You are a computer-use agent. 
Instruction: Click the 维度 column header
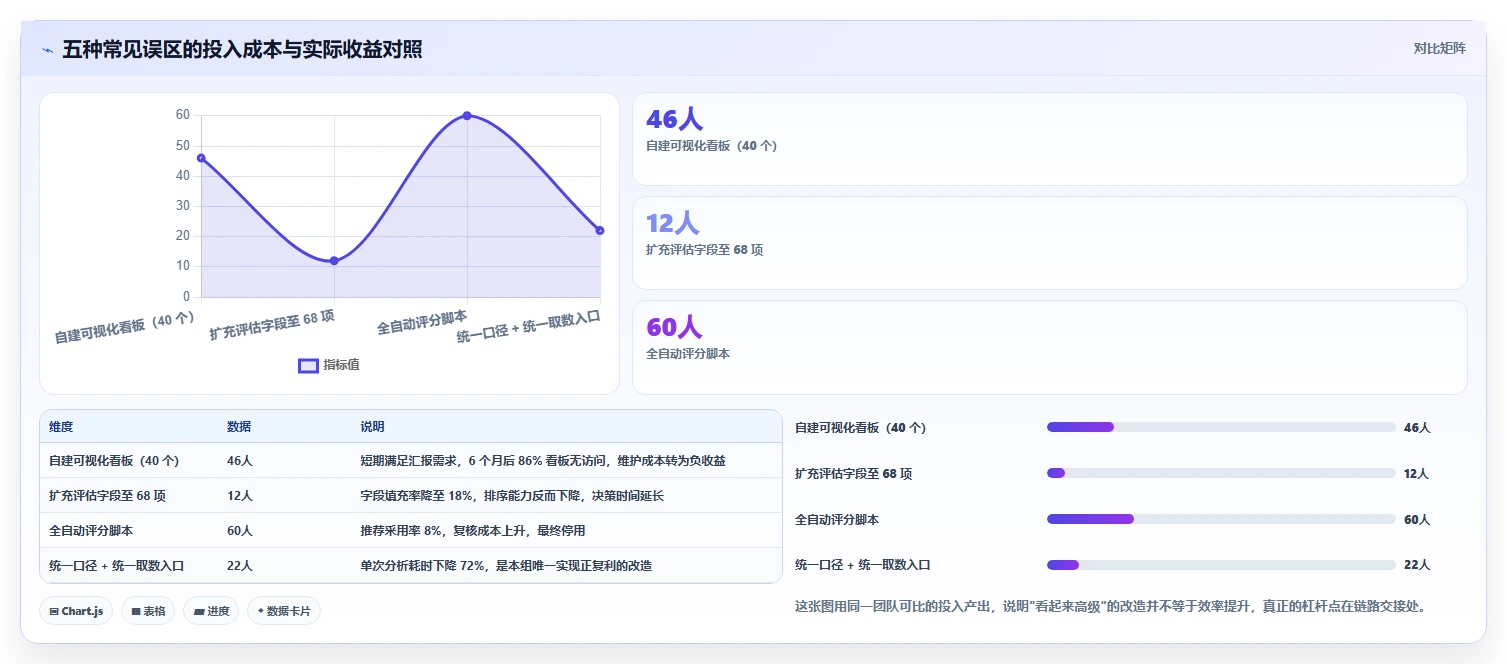pyautogui.click(x=61, y=427)
